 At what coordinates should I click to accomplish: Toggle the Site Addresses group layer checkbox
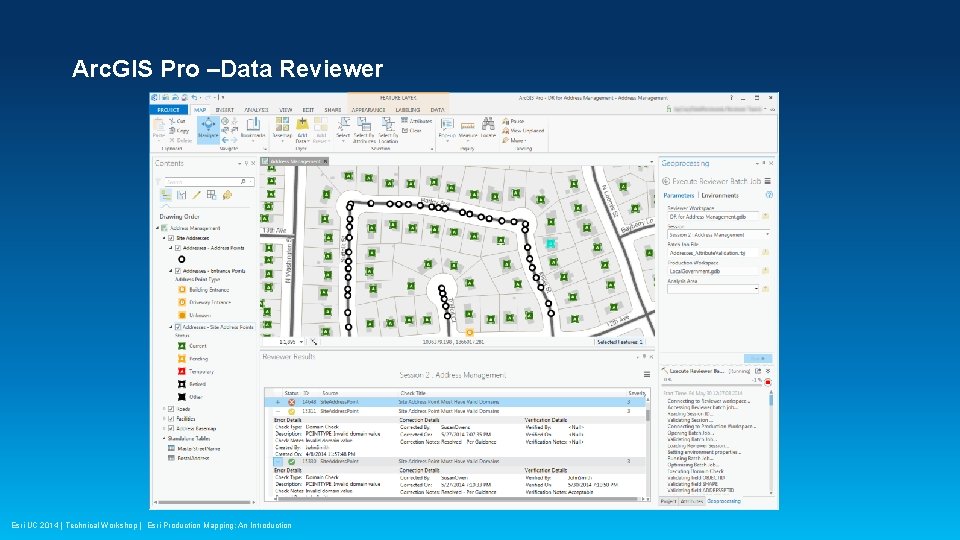click(171, 238)
